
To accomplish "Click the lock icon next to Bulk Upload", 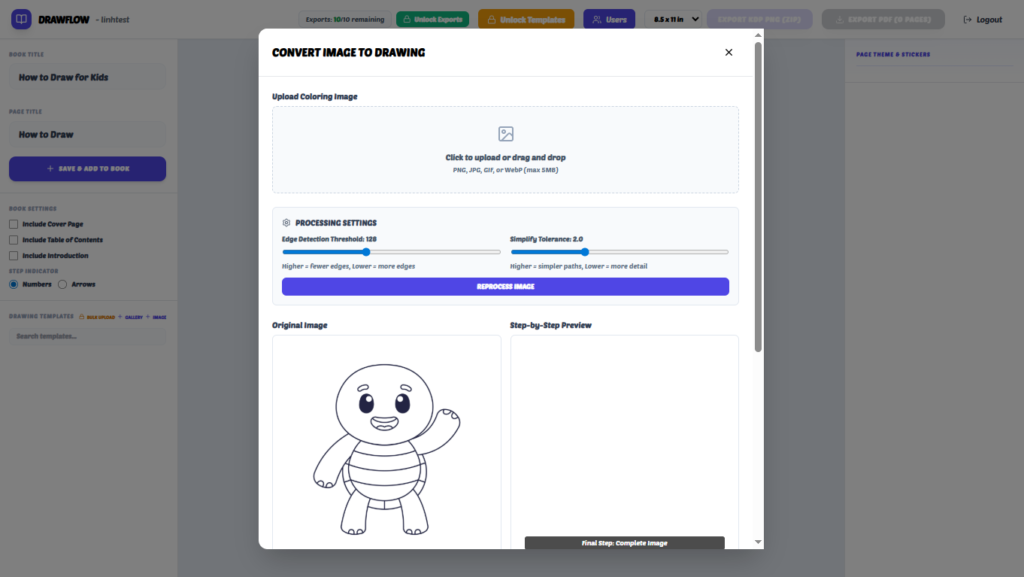I will (x=81, y=317).
